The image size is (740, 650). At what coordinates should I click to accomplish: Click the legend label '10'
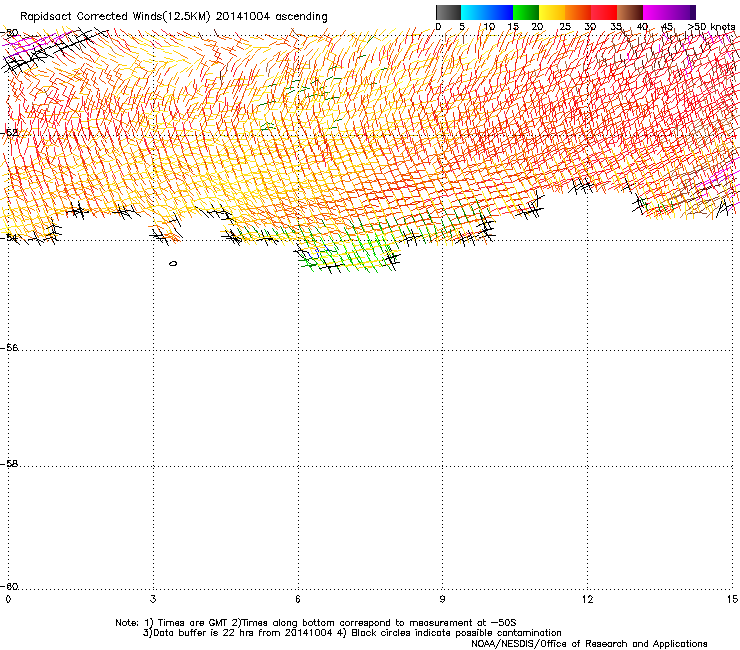489,26
